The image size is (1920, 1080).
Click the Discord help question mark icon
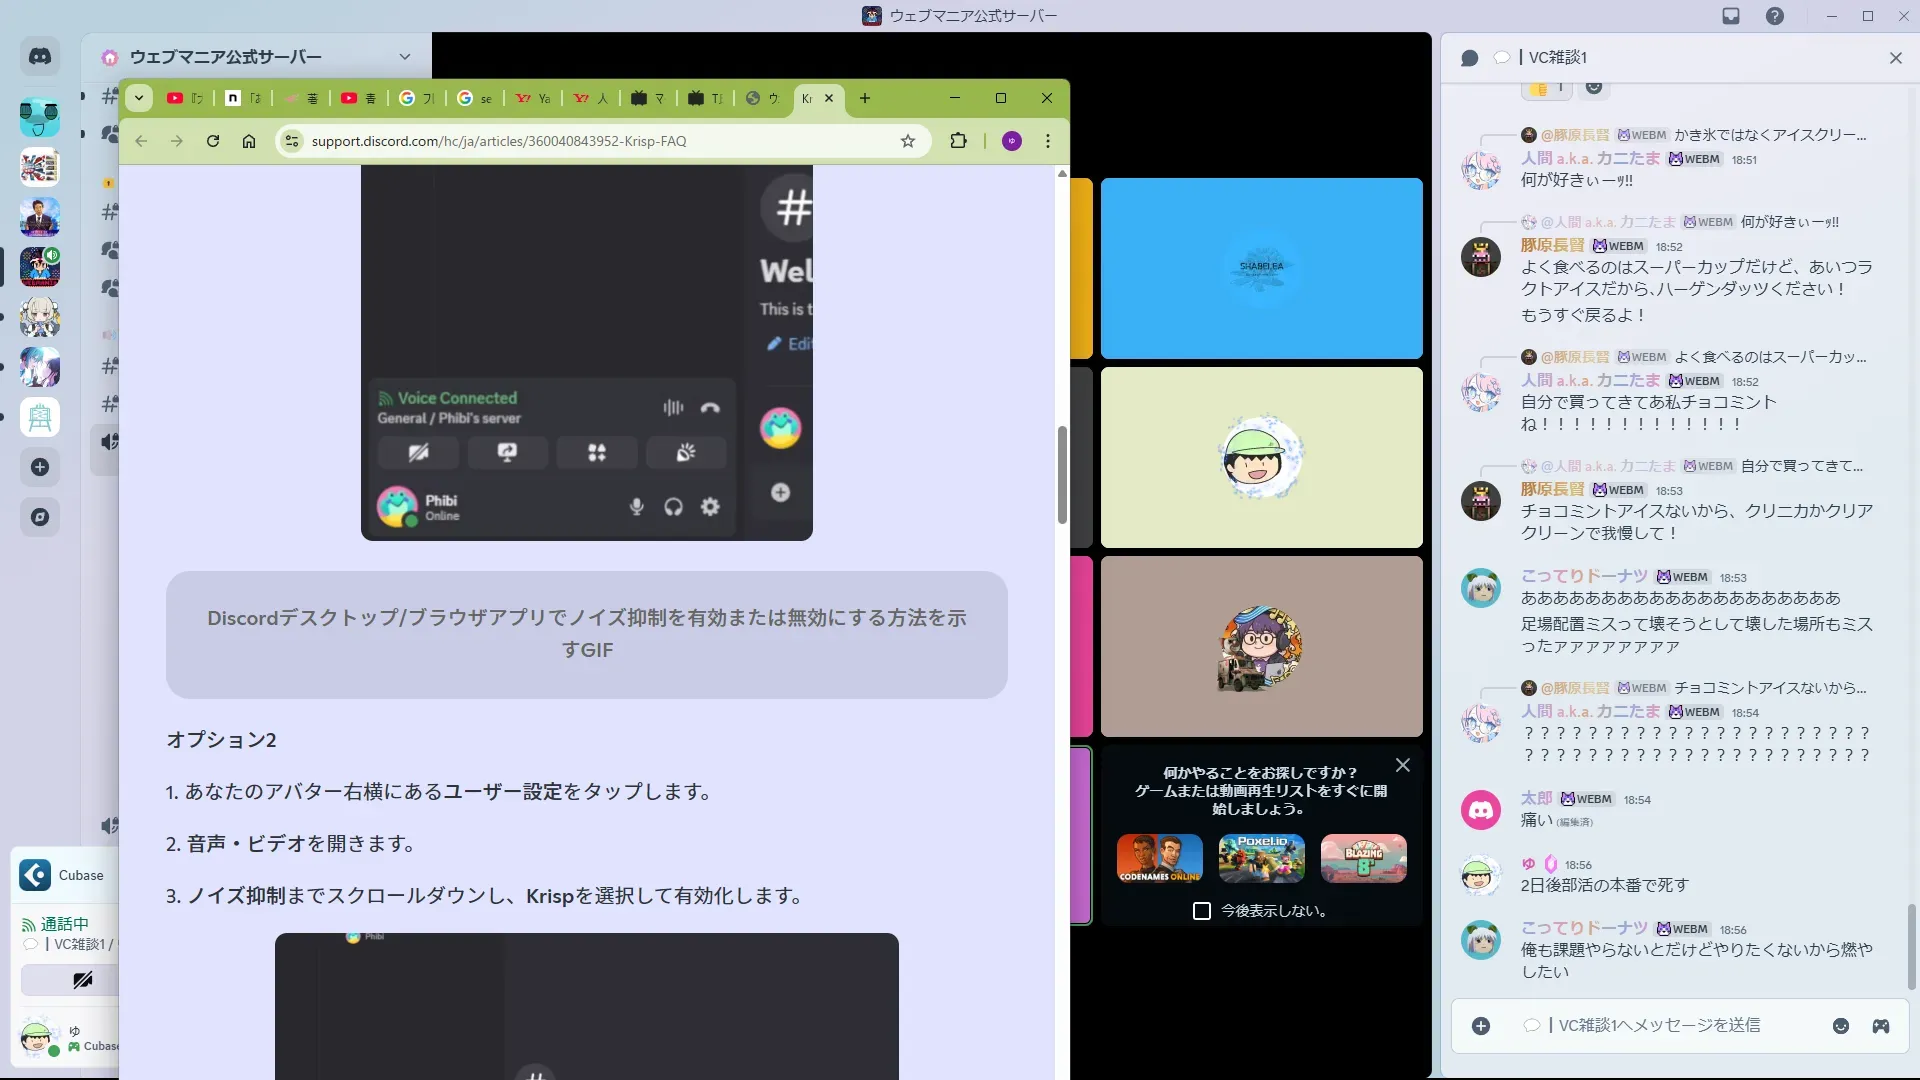1775,16
